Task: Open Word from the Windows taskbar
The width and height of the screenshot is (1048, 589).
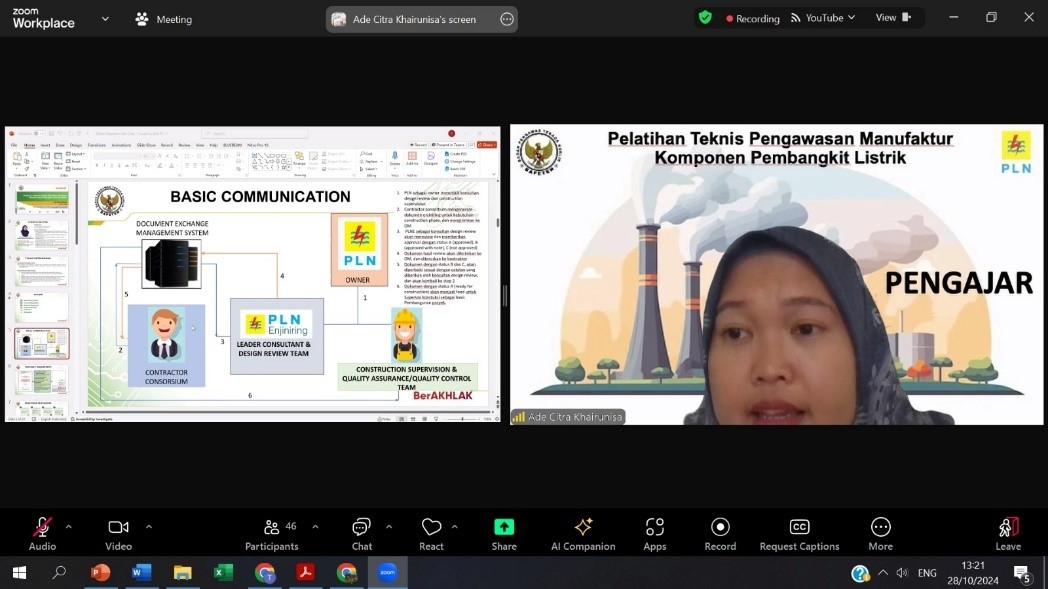Action: pos(141,573)
